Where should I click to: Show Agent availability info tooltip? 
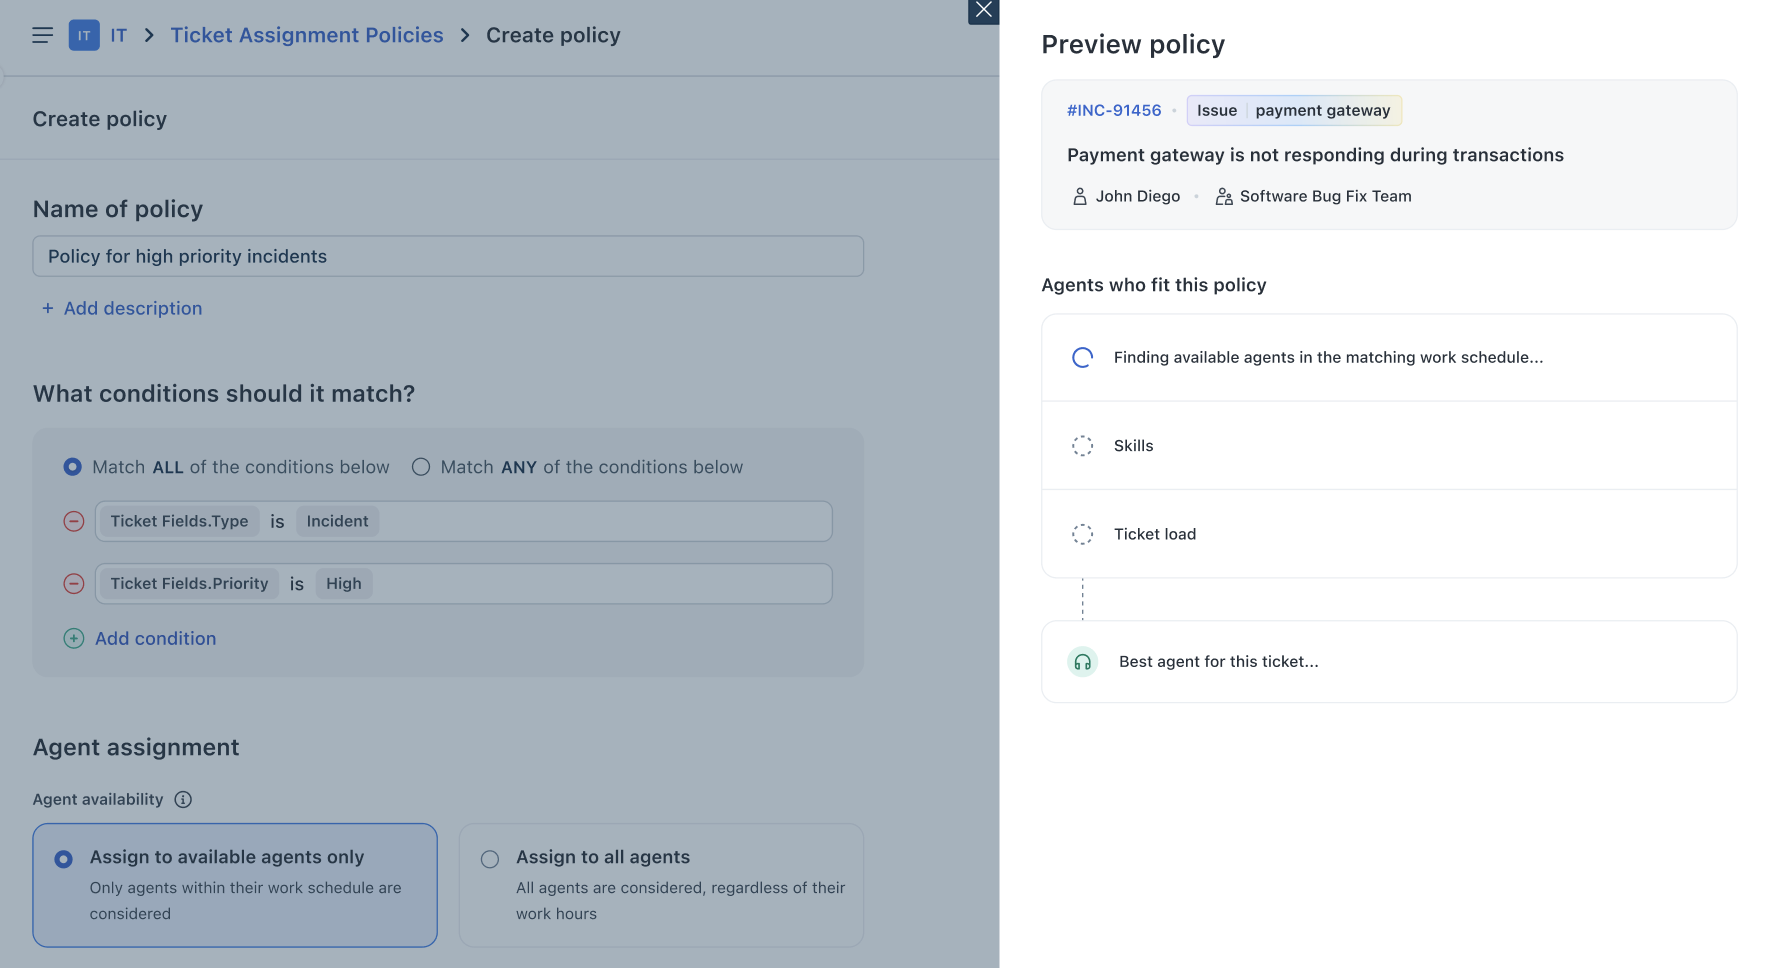[183, 800]
